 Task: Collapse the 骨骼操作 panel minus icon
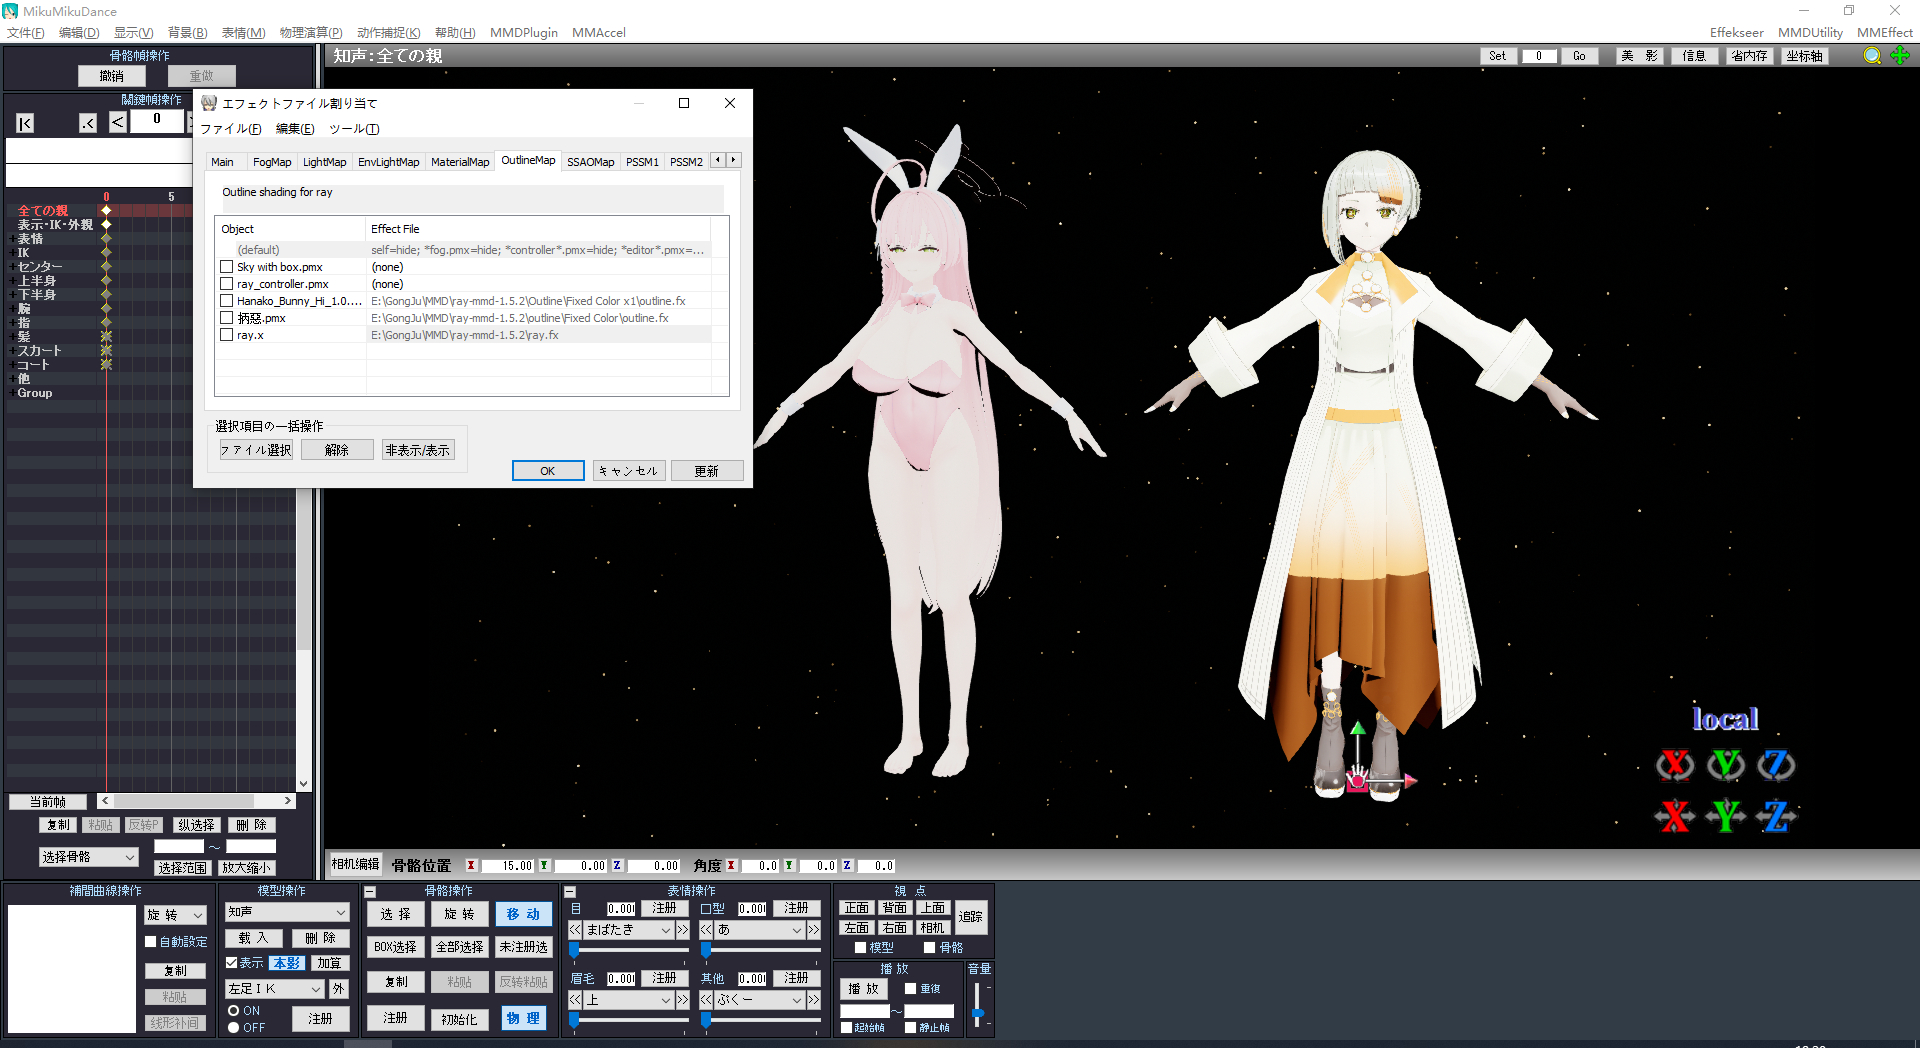[370, 892]
